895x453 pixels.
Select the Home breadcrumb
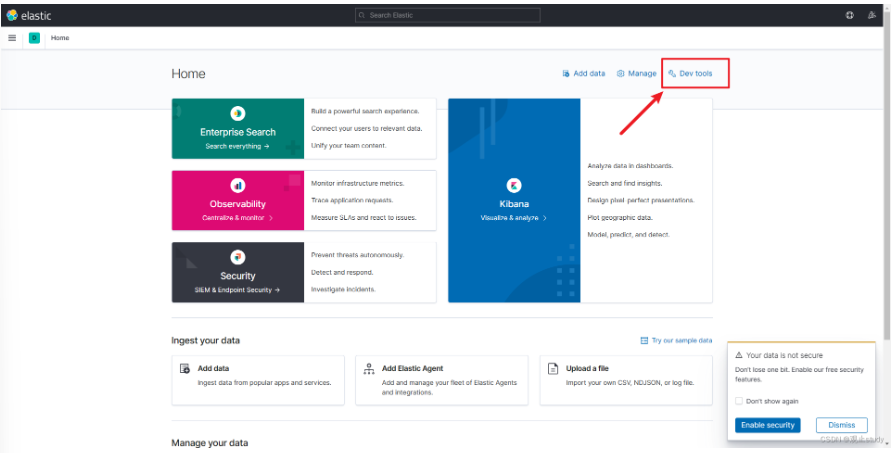pyautogui.click(x=60, y=38)
